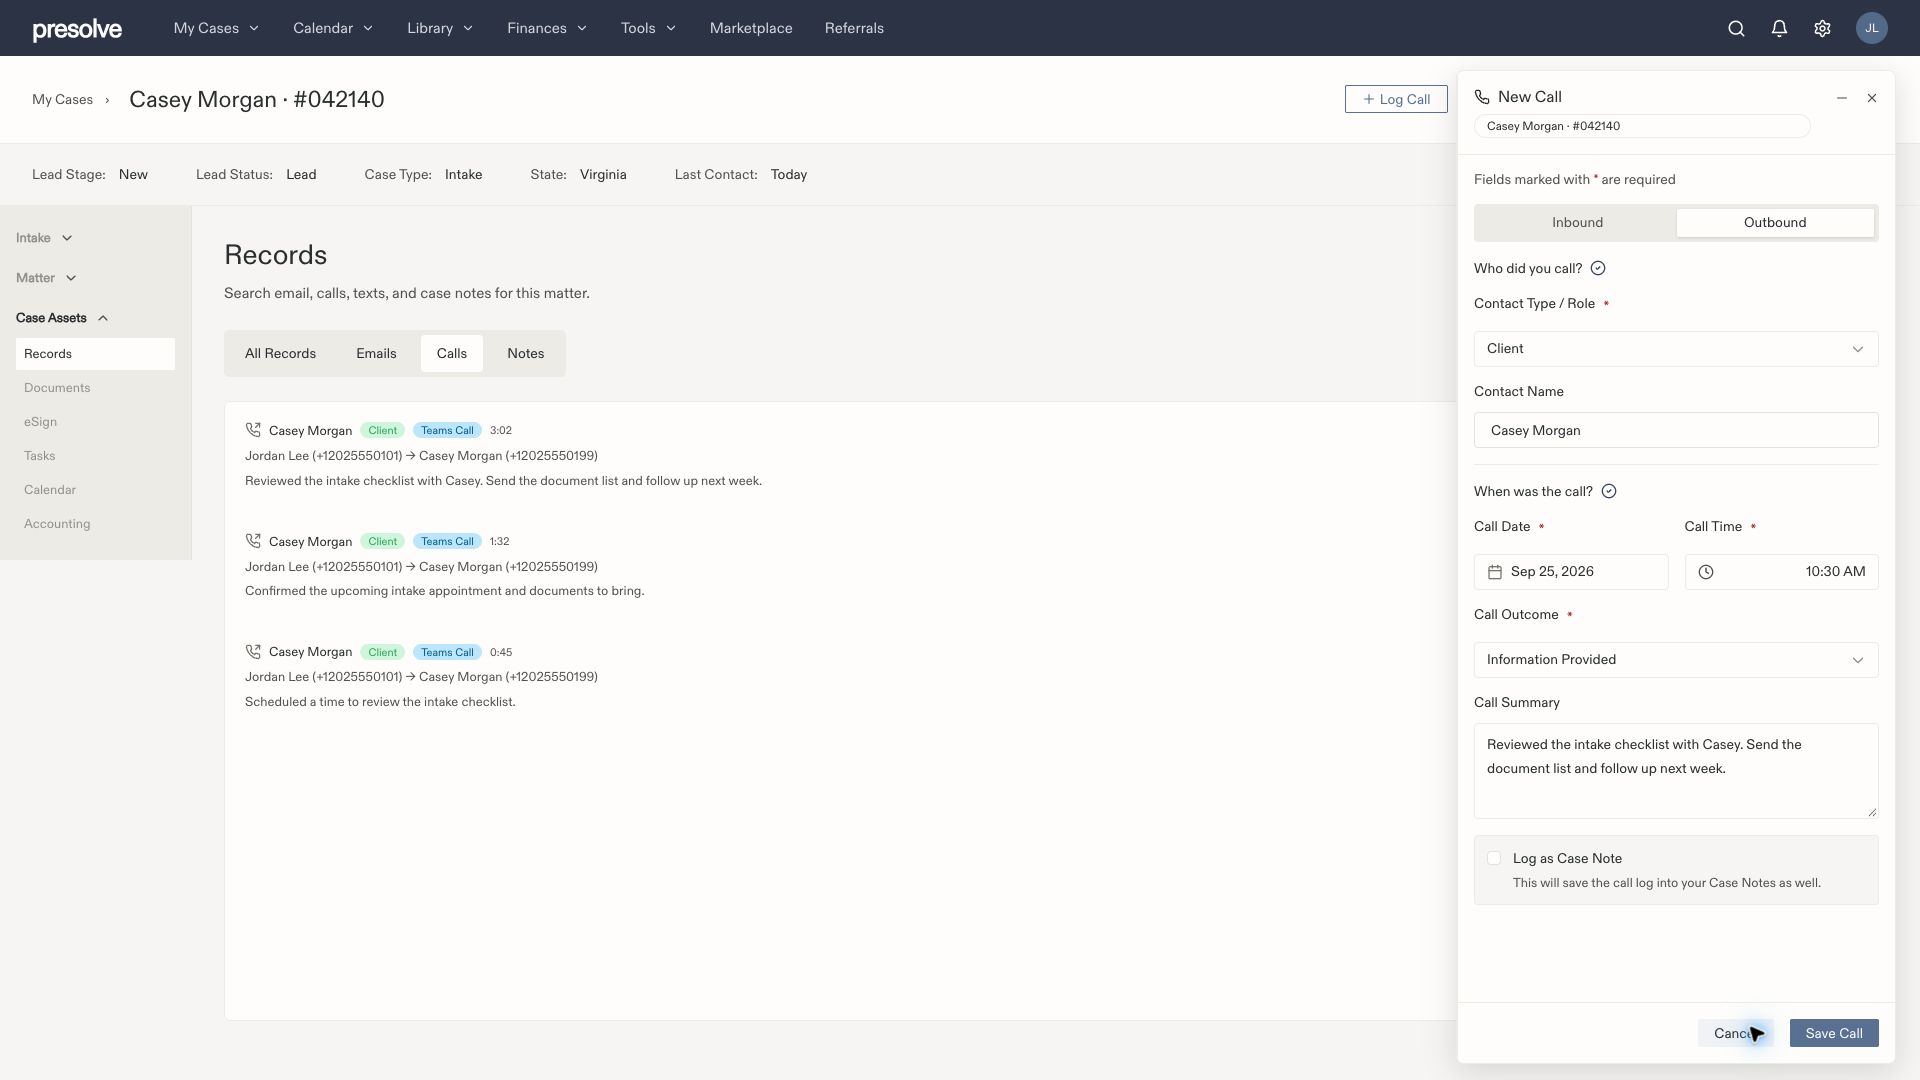Click Save Call button
1920x1080 pixels.
[1834, 1033]
